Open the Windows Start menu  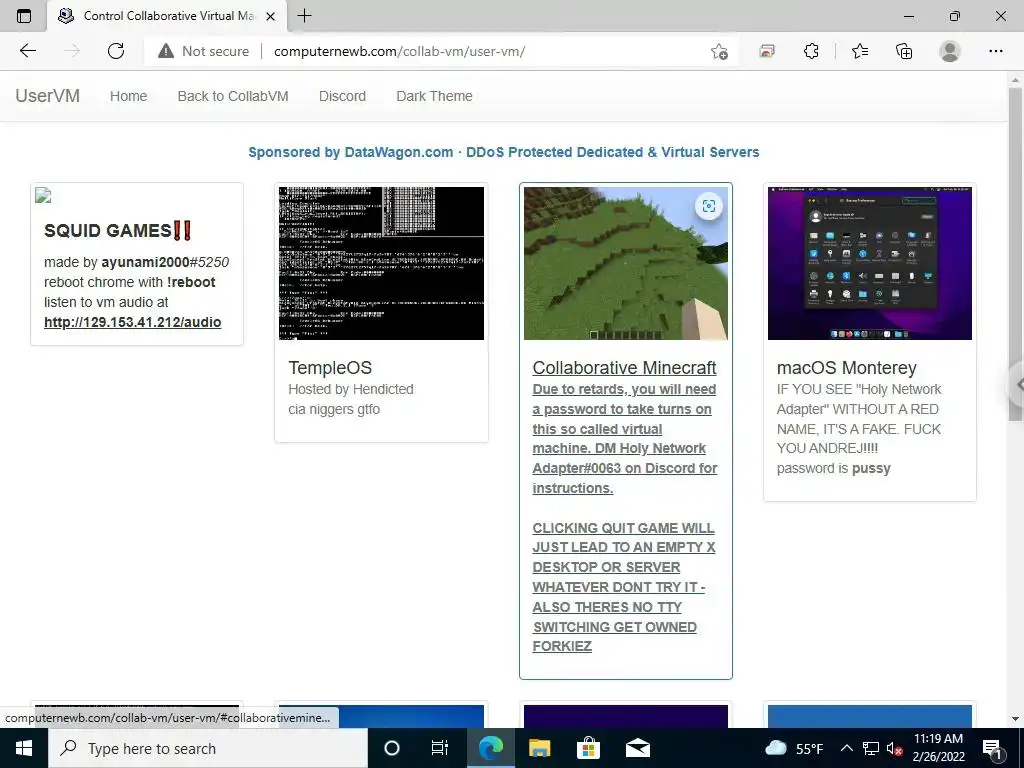click(x=24, y=748)
